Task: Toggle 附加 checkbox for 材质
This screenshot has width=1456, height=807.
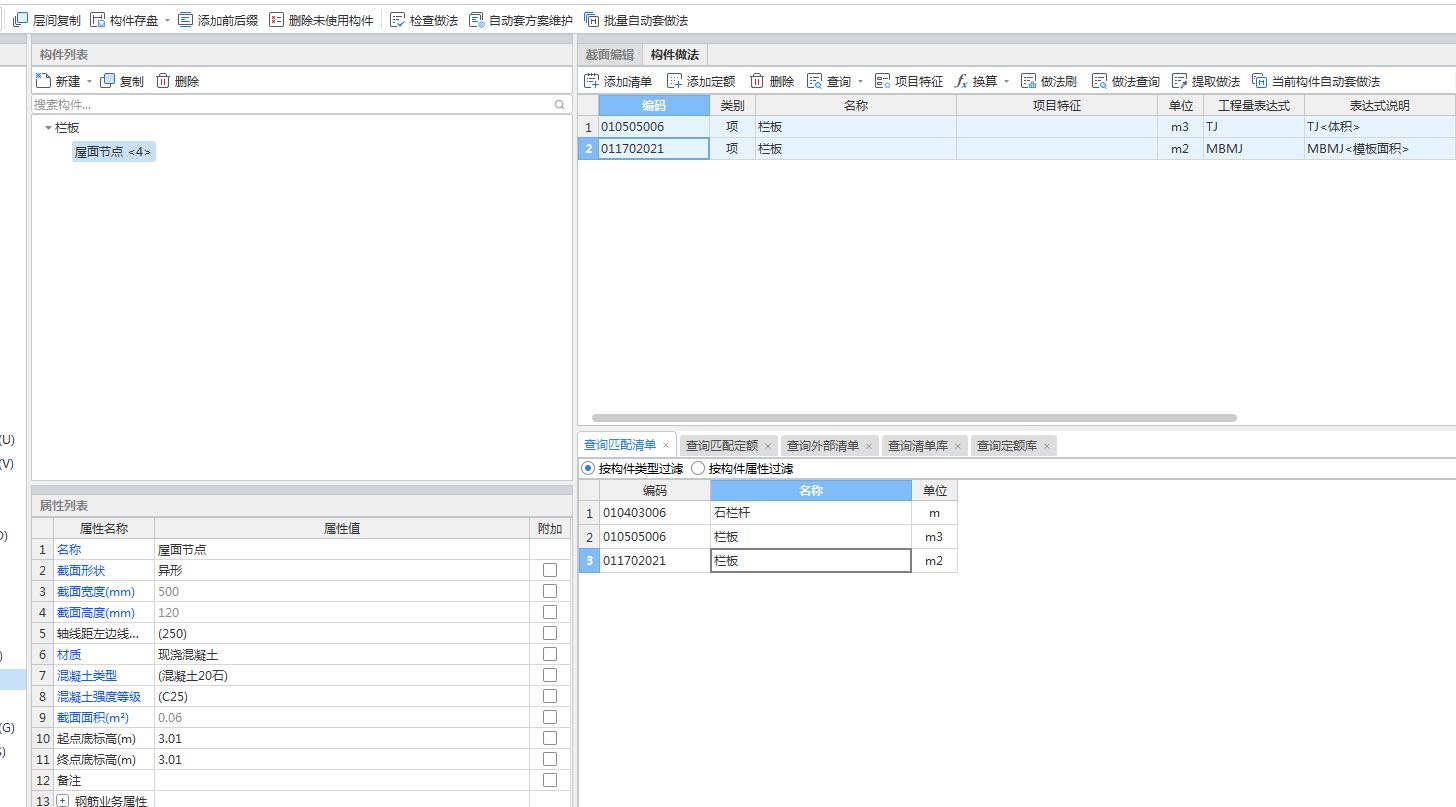Action: (x=550, y=654)
